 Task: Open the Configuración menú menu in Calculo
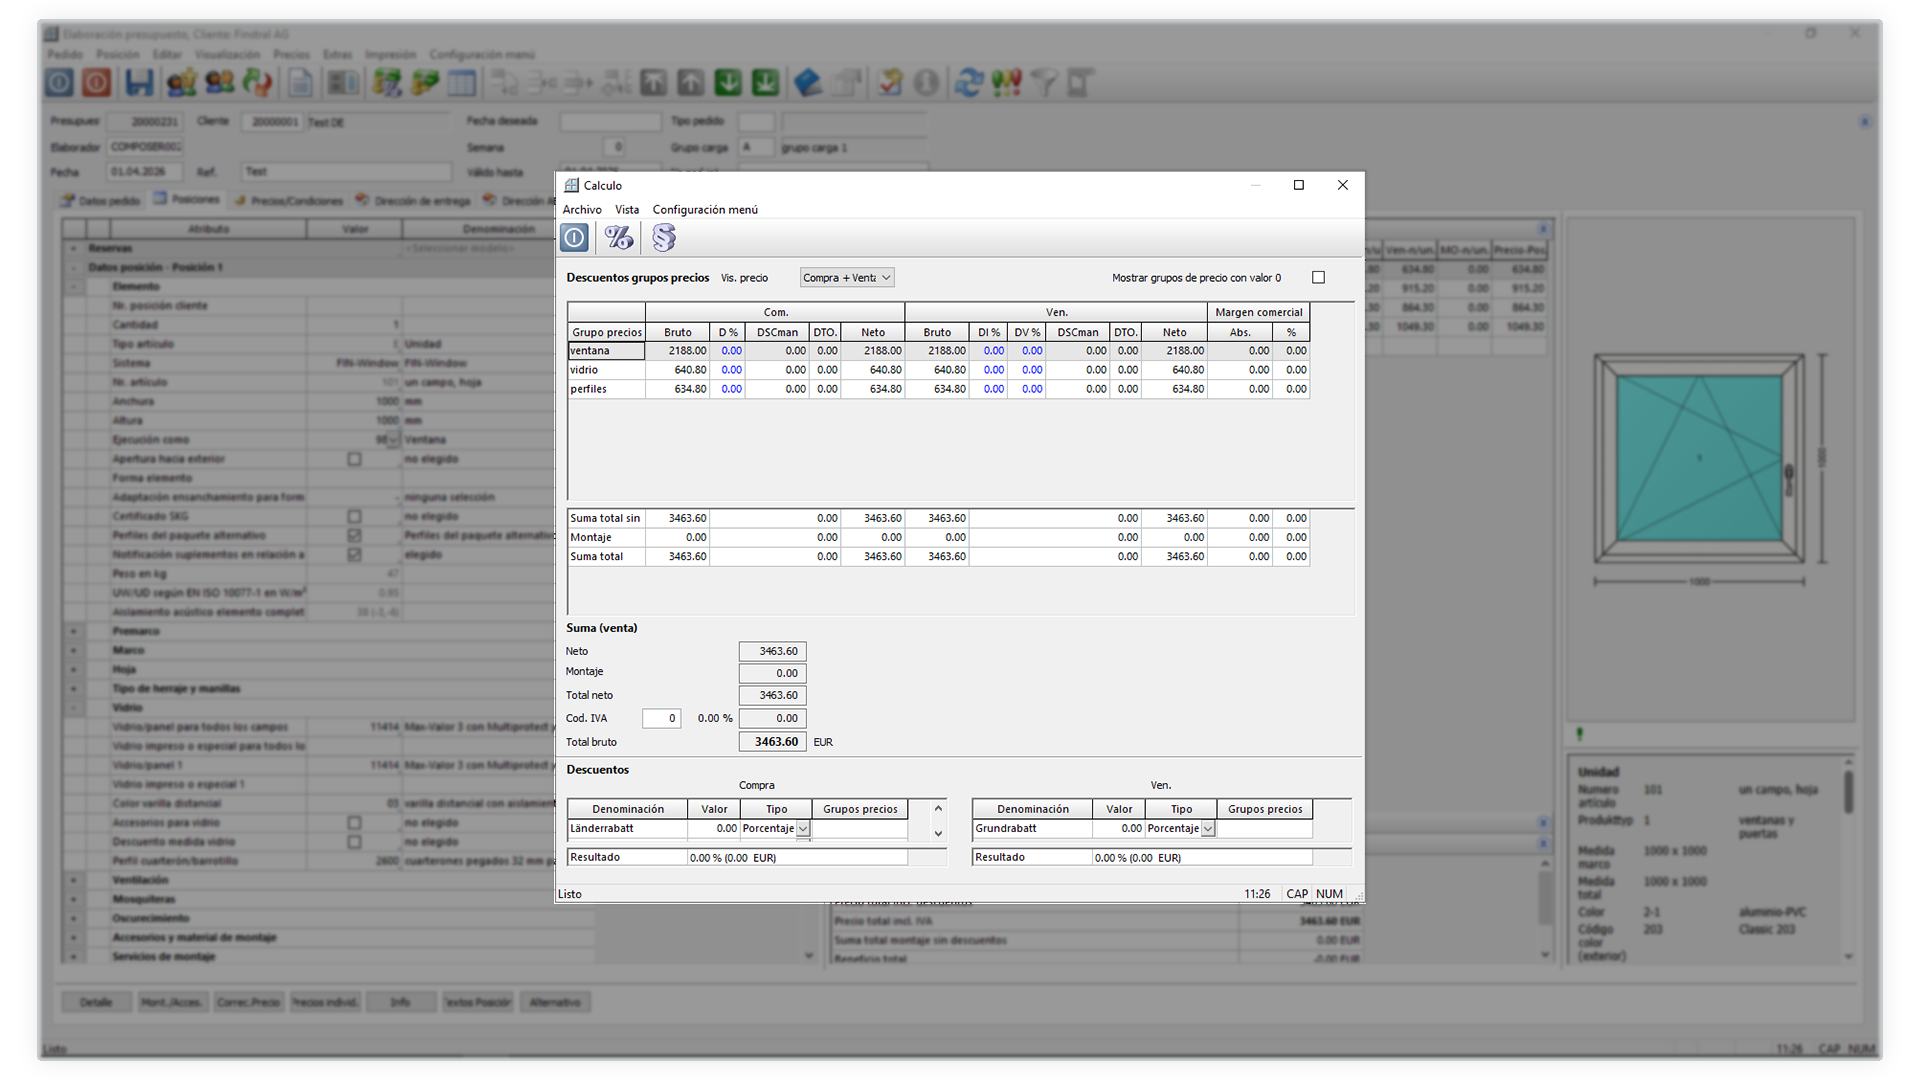[x=705, y=210]
